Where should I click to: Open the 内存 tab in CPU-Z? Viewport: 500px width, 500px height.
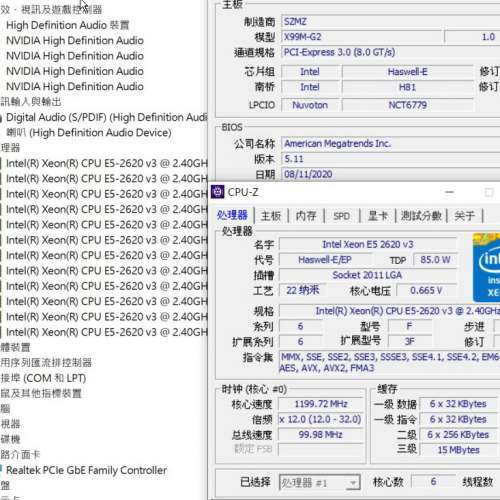(306, 216)
